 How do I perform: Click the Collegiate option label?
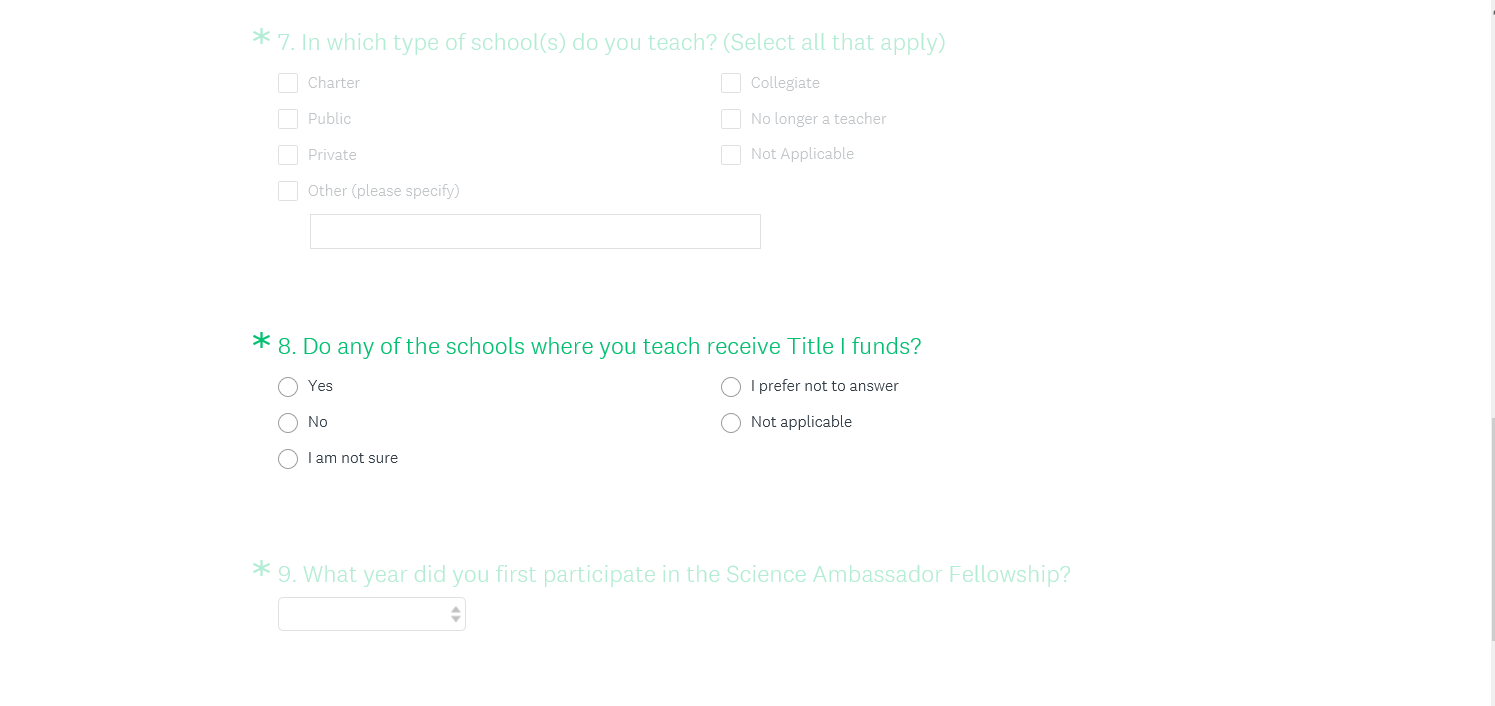pyautogui.click(x=785, y=83)
